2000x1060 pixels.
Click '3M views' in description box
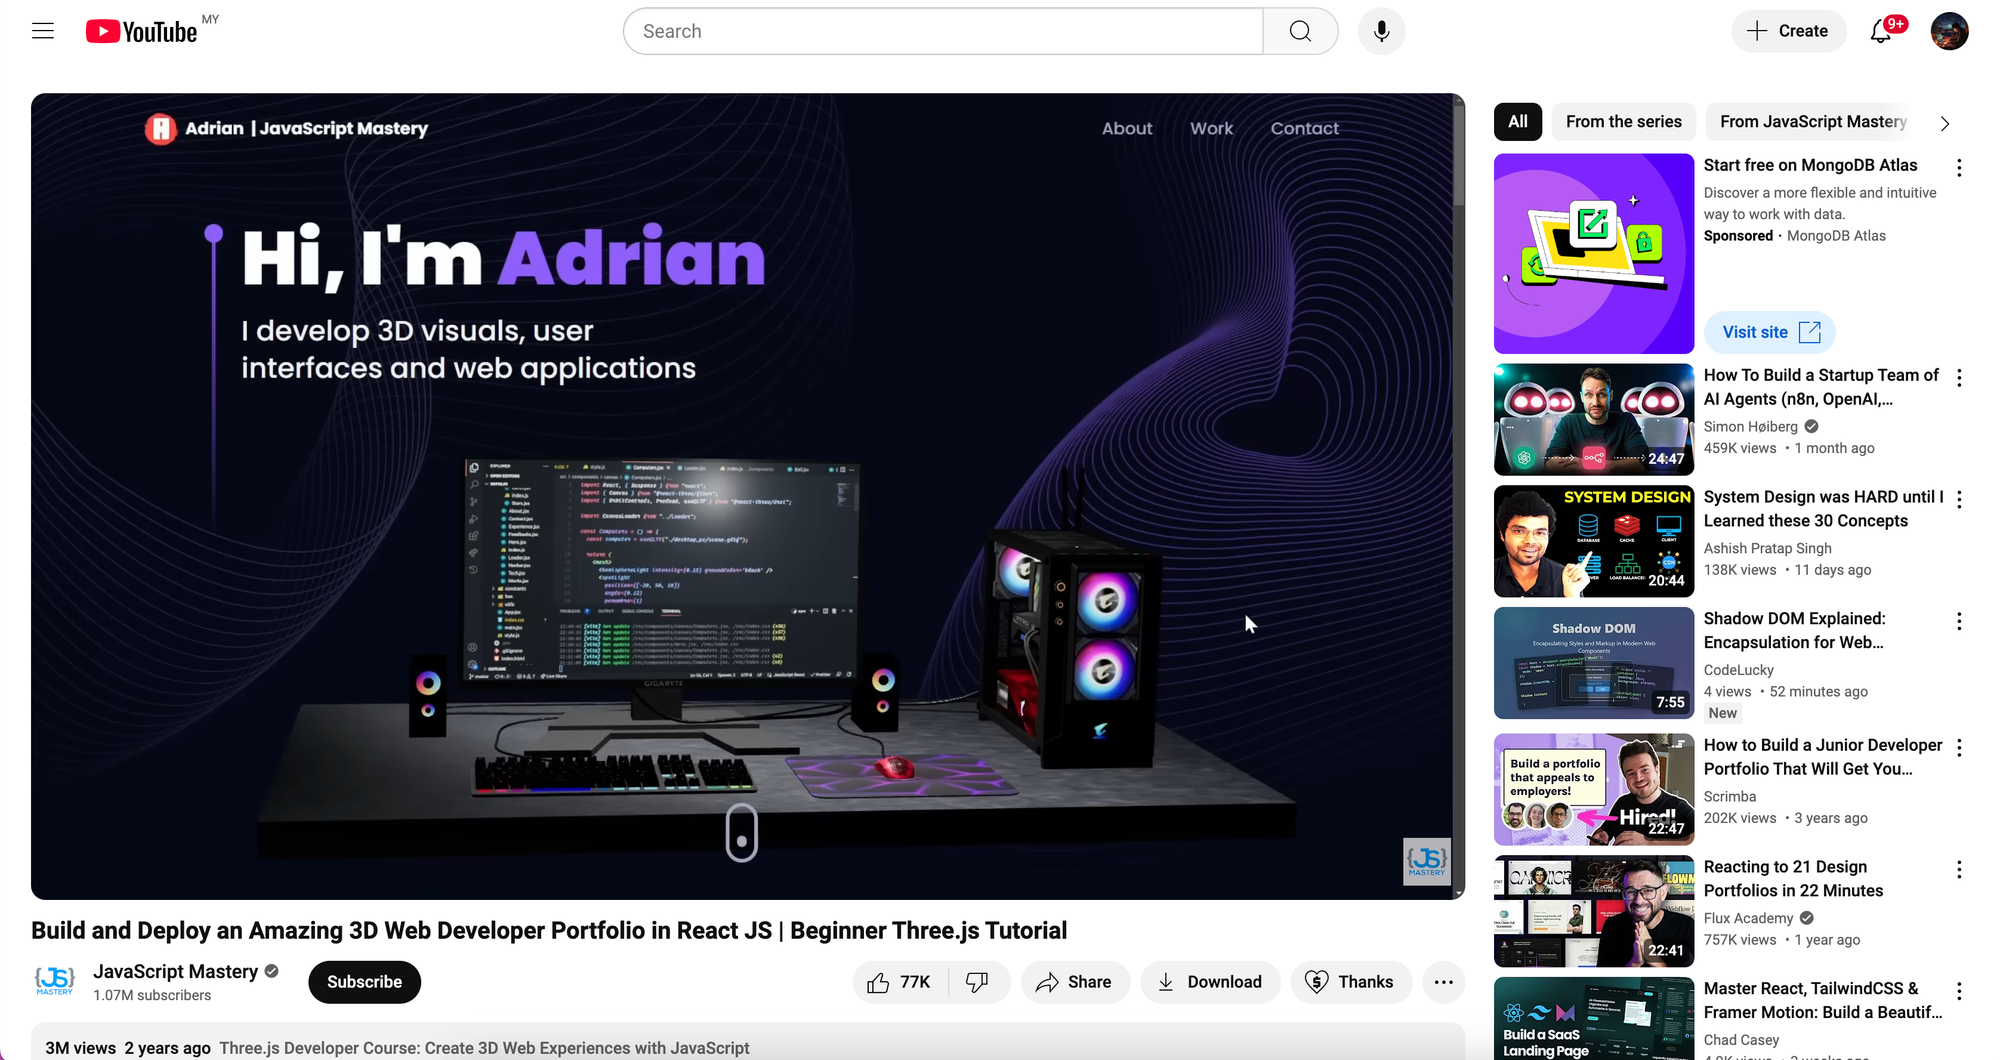click(x=80, y=1048)
